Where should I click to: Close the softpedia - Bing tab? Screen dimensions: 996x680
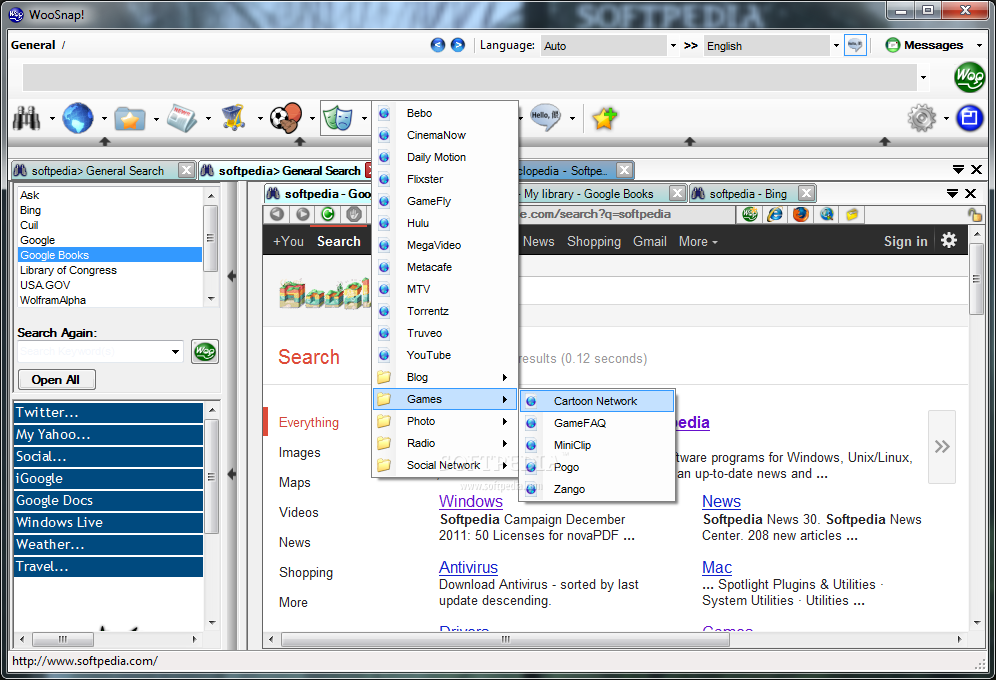pyautogui.click(x=807, y=193)
